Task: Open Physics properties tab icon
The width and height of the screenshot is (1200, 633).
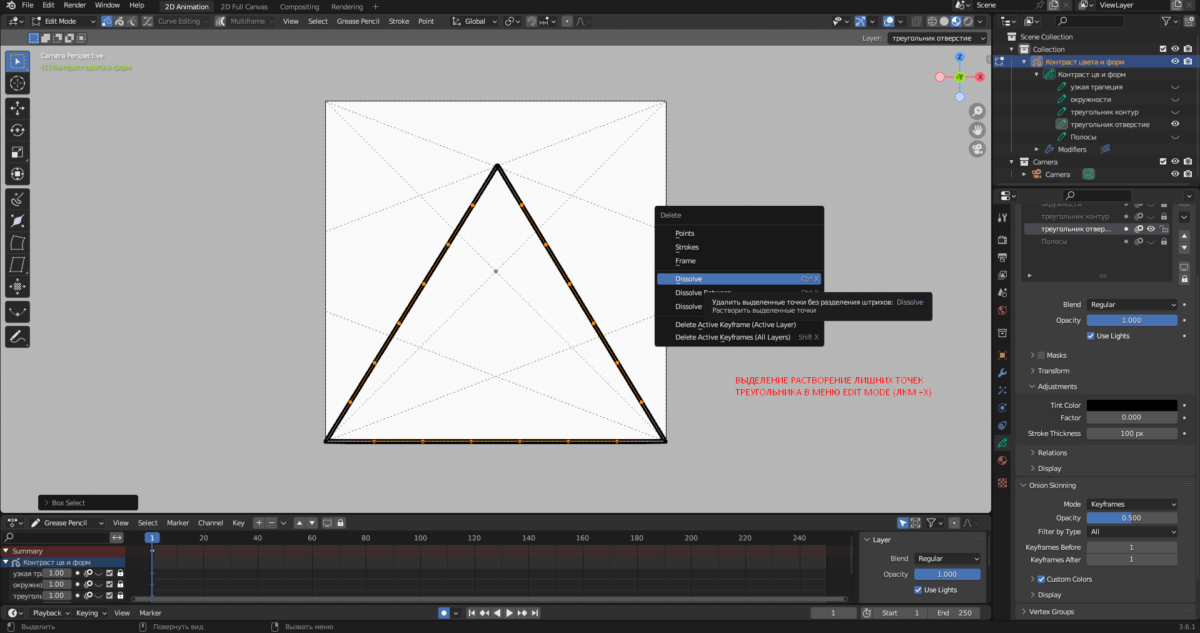Action: (1003, 407)
